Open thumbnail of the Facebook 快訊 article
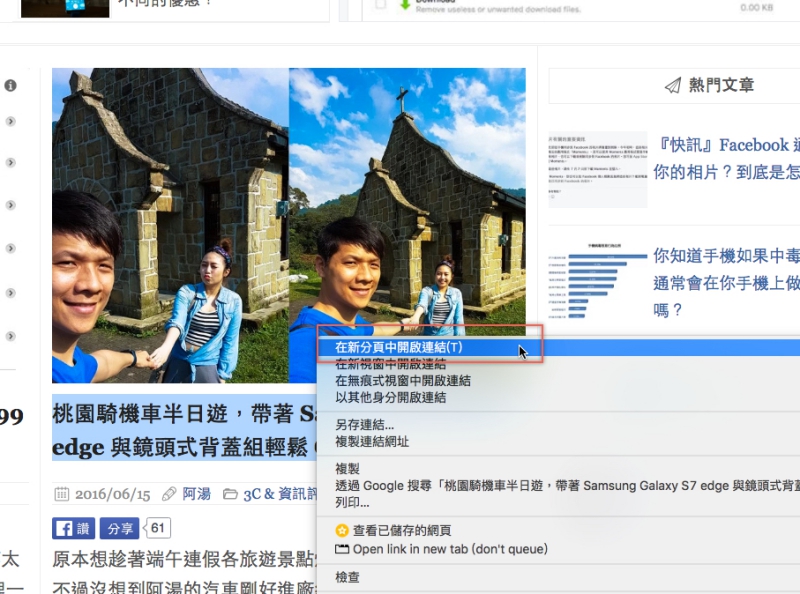The width and height of the screenshot is (800, 594). click(x=598, y=169)
